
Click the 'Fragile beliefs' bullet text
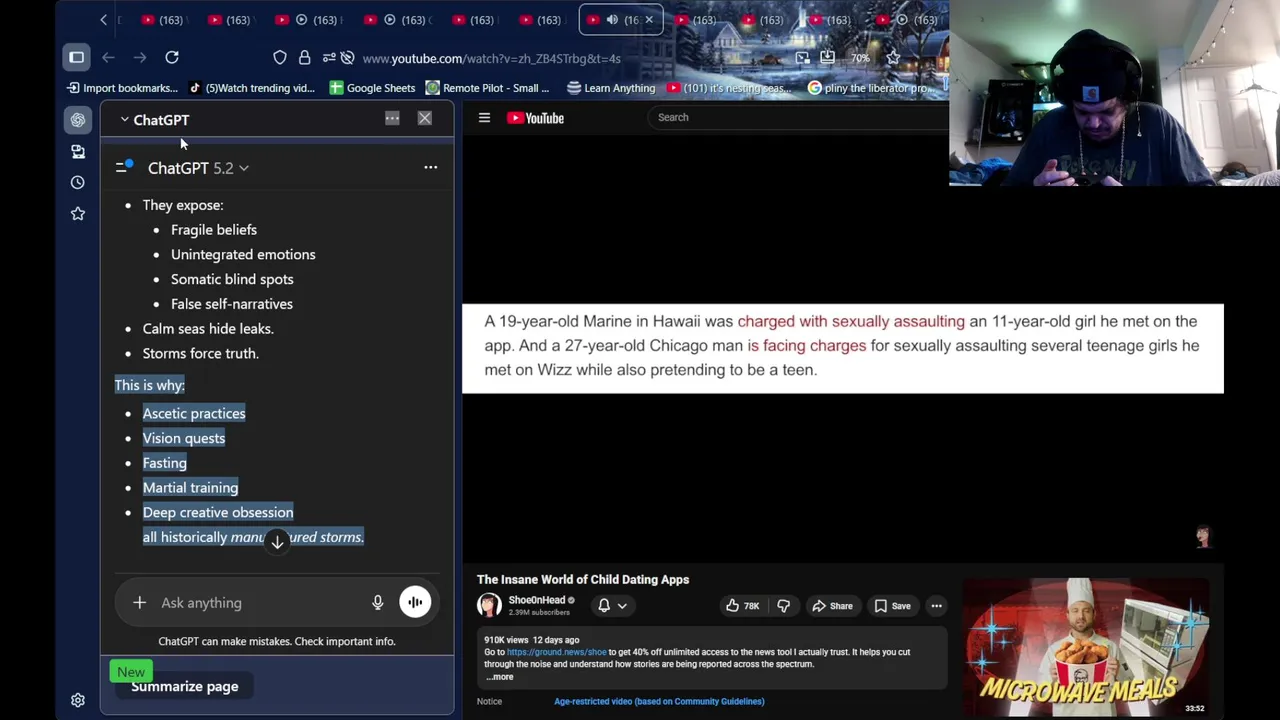click(214, 229)
